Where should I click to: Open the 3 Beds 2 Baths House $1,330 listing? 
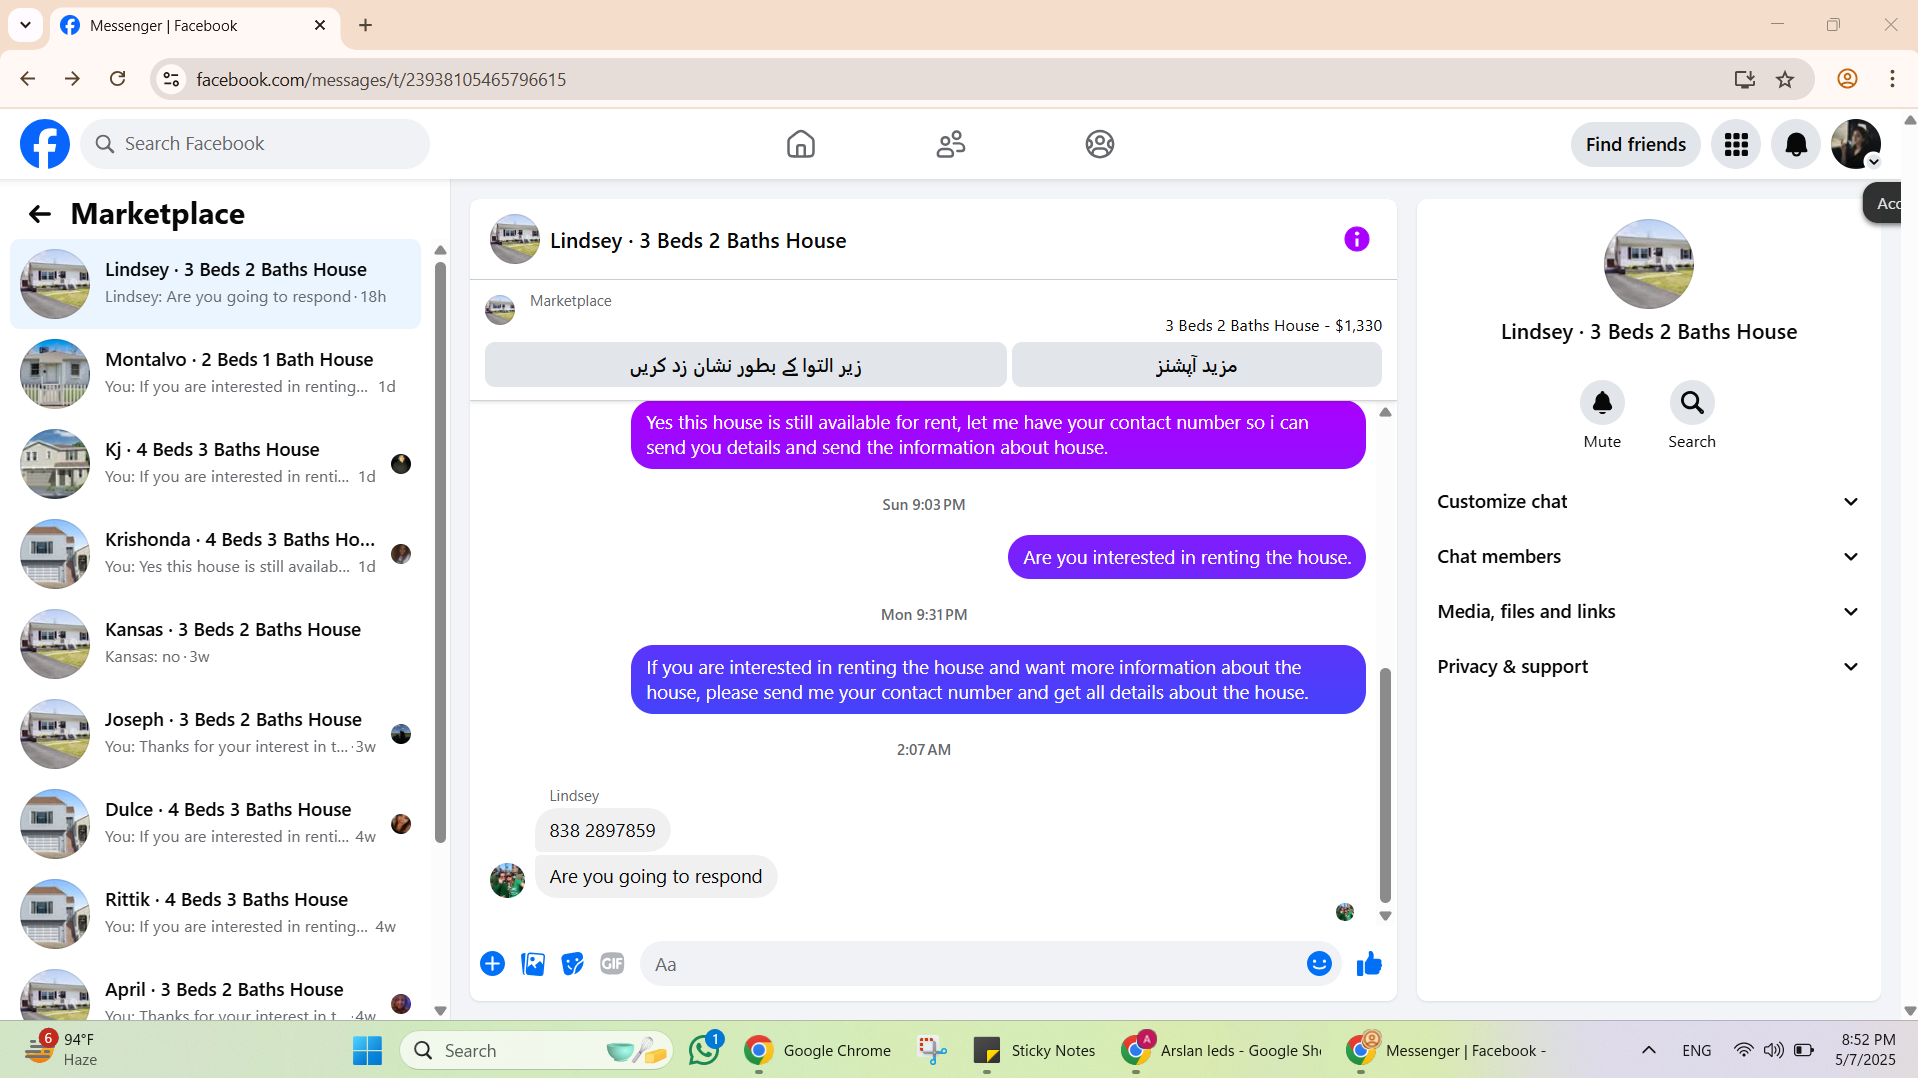click(1272, 325)
